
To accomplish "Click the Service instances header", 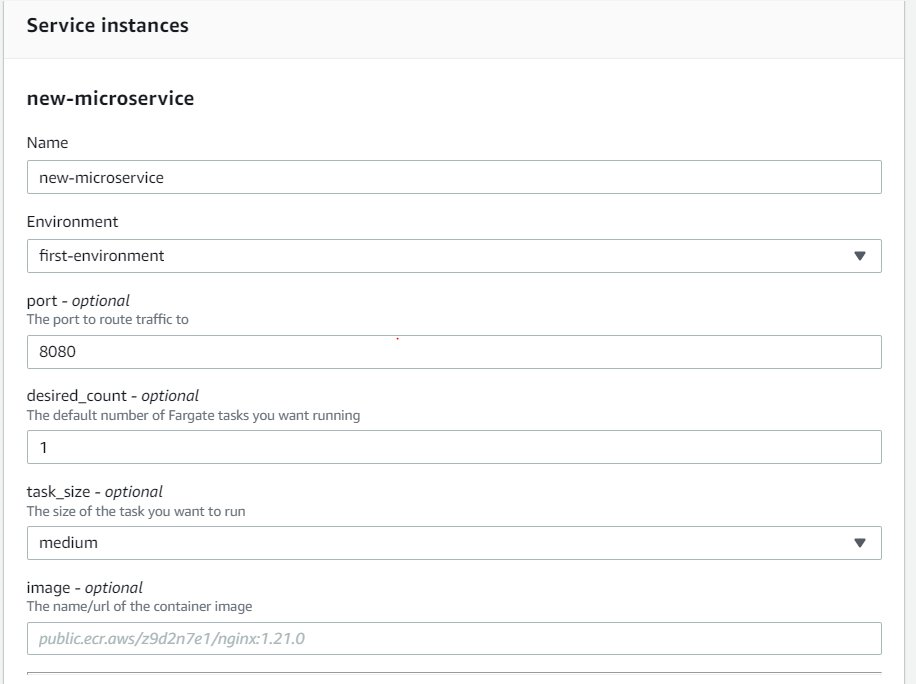I will pyautogui.click(x=108, y=25).
